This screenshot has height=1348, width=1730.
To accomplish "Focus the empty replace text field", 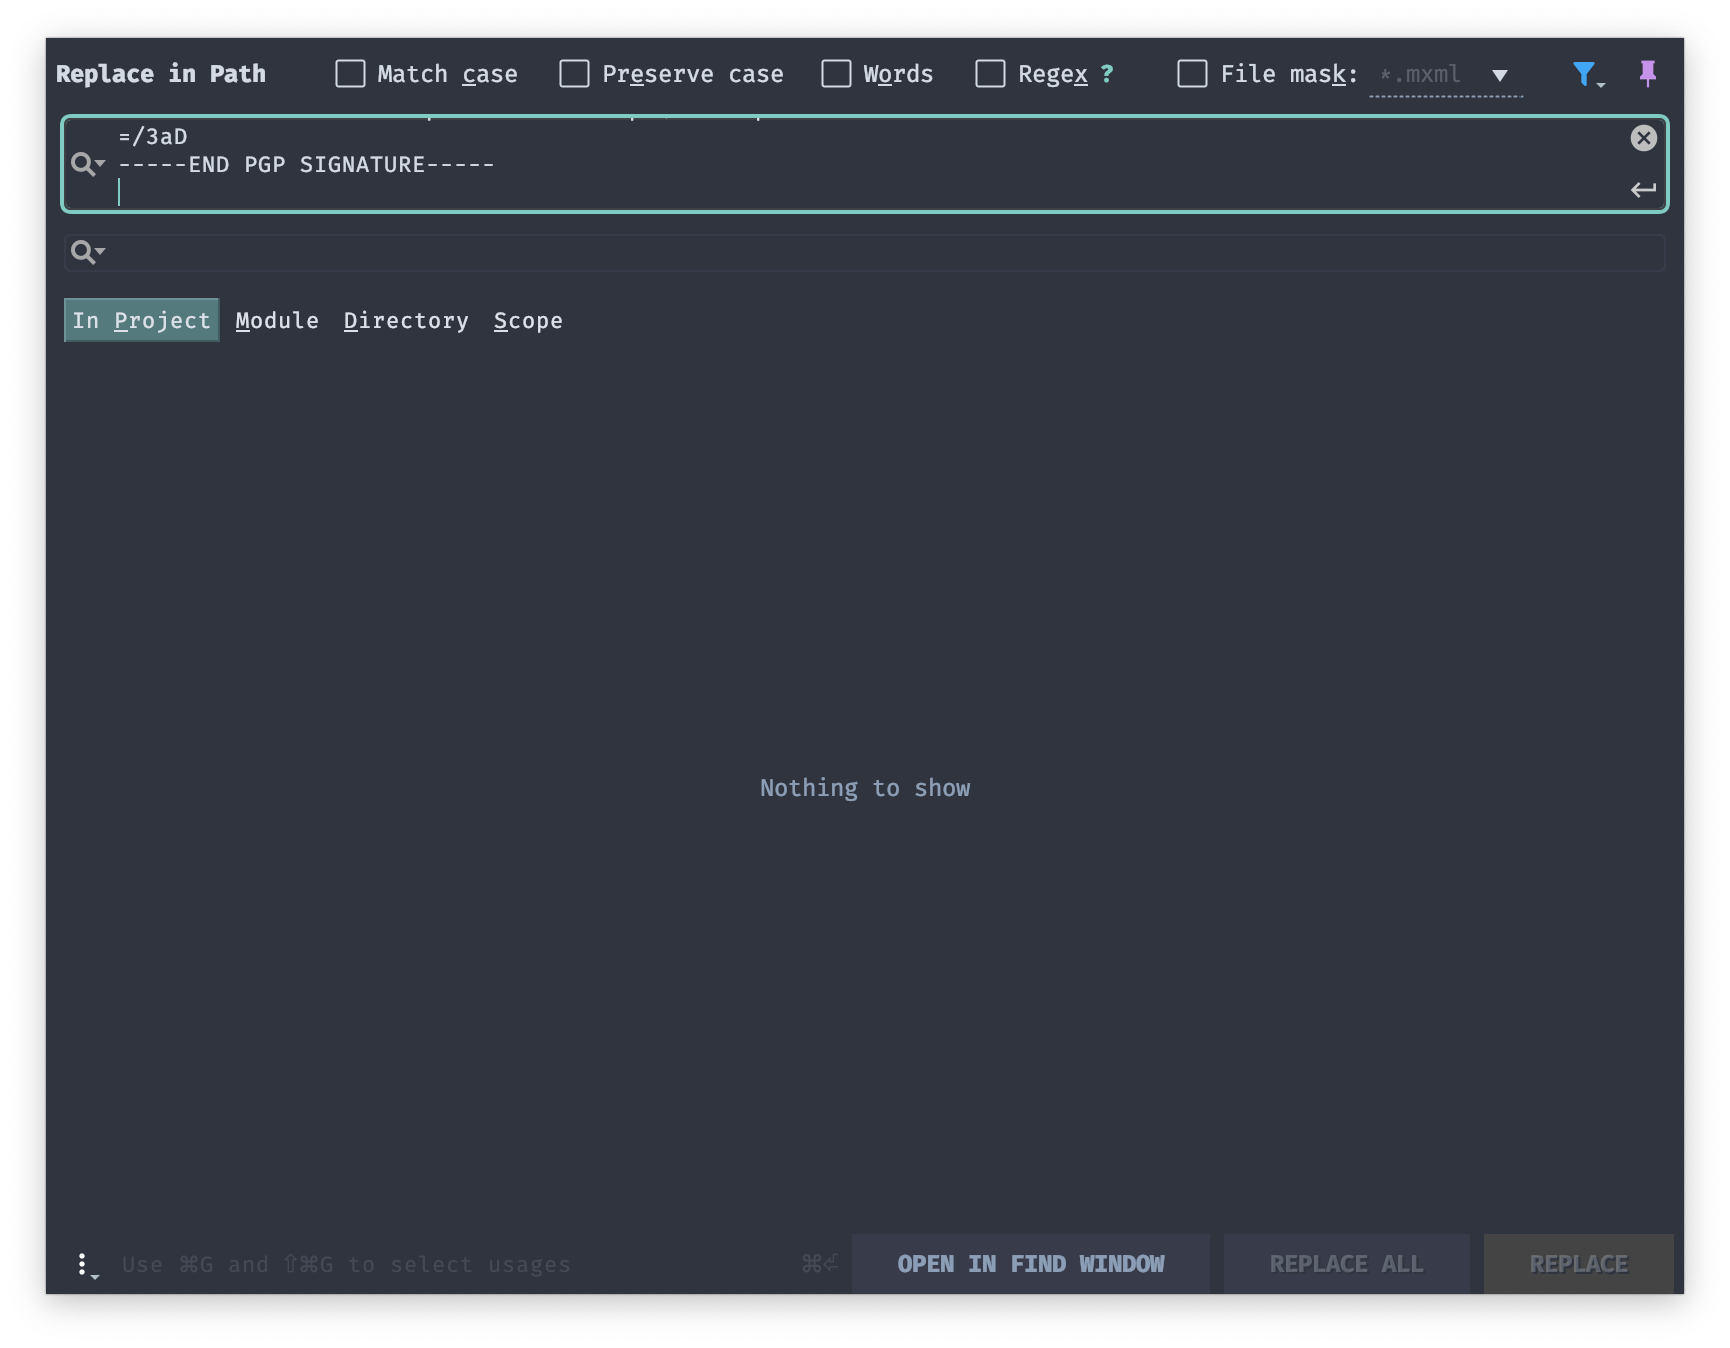I will click(x=864, y=253).
